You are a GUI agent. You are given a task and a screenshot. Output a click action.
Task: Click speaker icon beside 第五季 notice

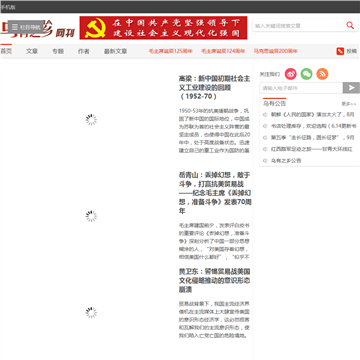click(265, 137)
